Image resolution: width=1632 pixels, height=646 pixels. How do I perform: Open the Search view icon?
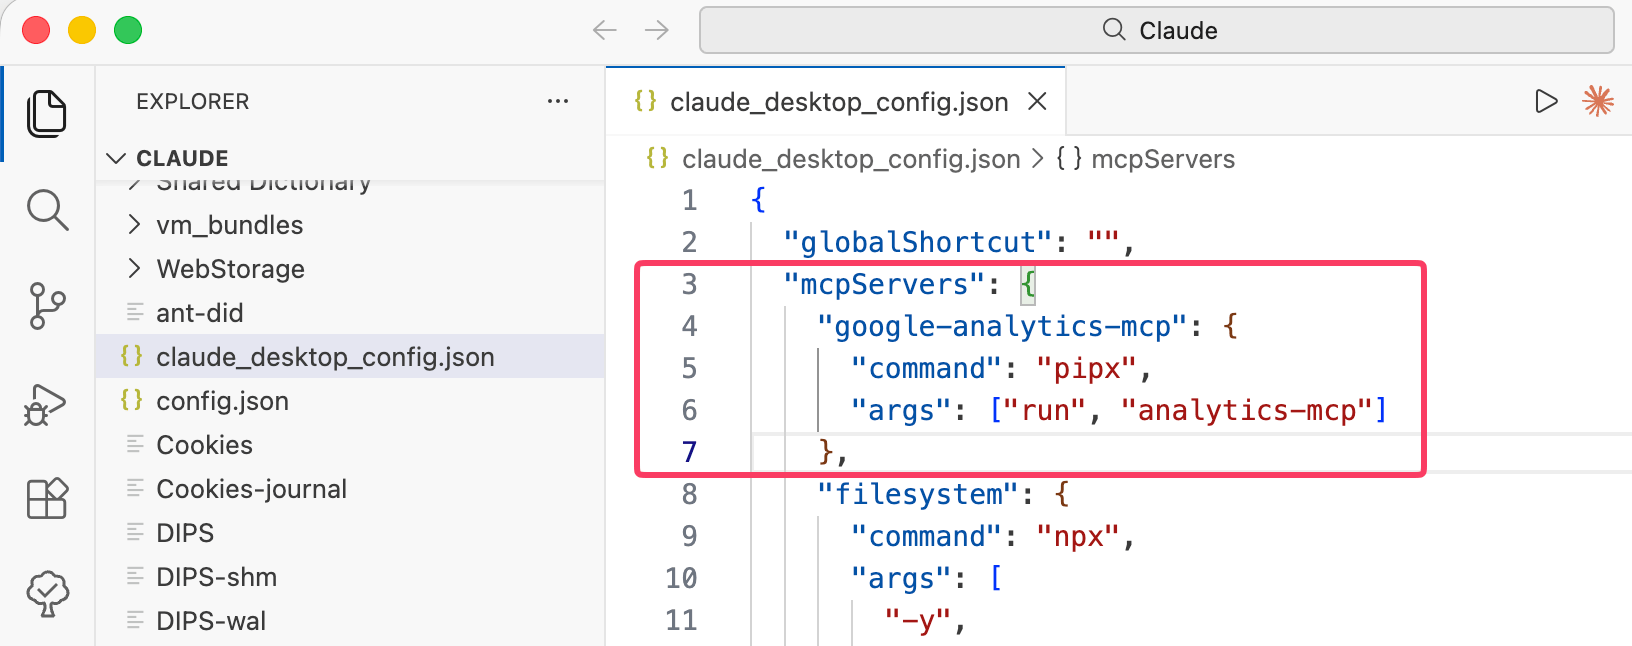pyautogui.click(x=47, y=210)
